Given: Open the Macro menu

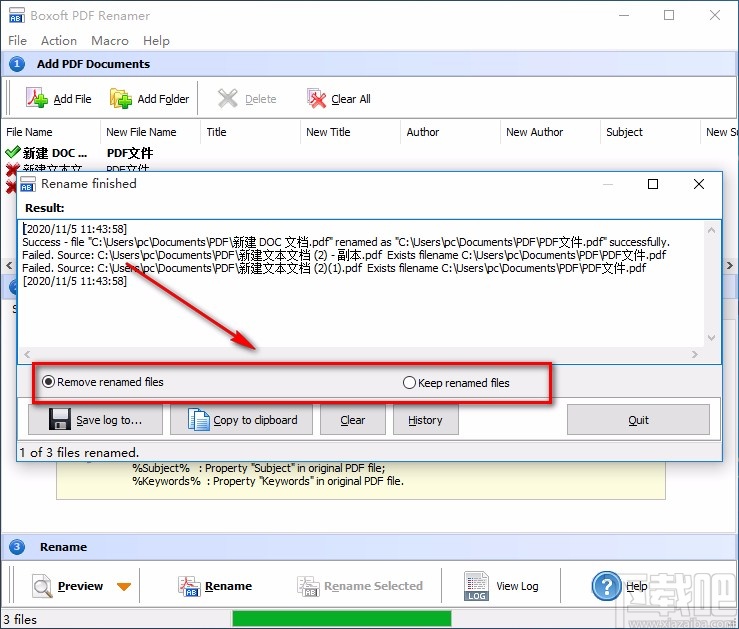Looking at the screenshot, I should [x=110, y=41].
